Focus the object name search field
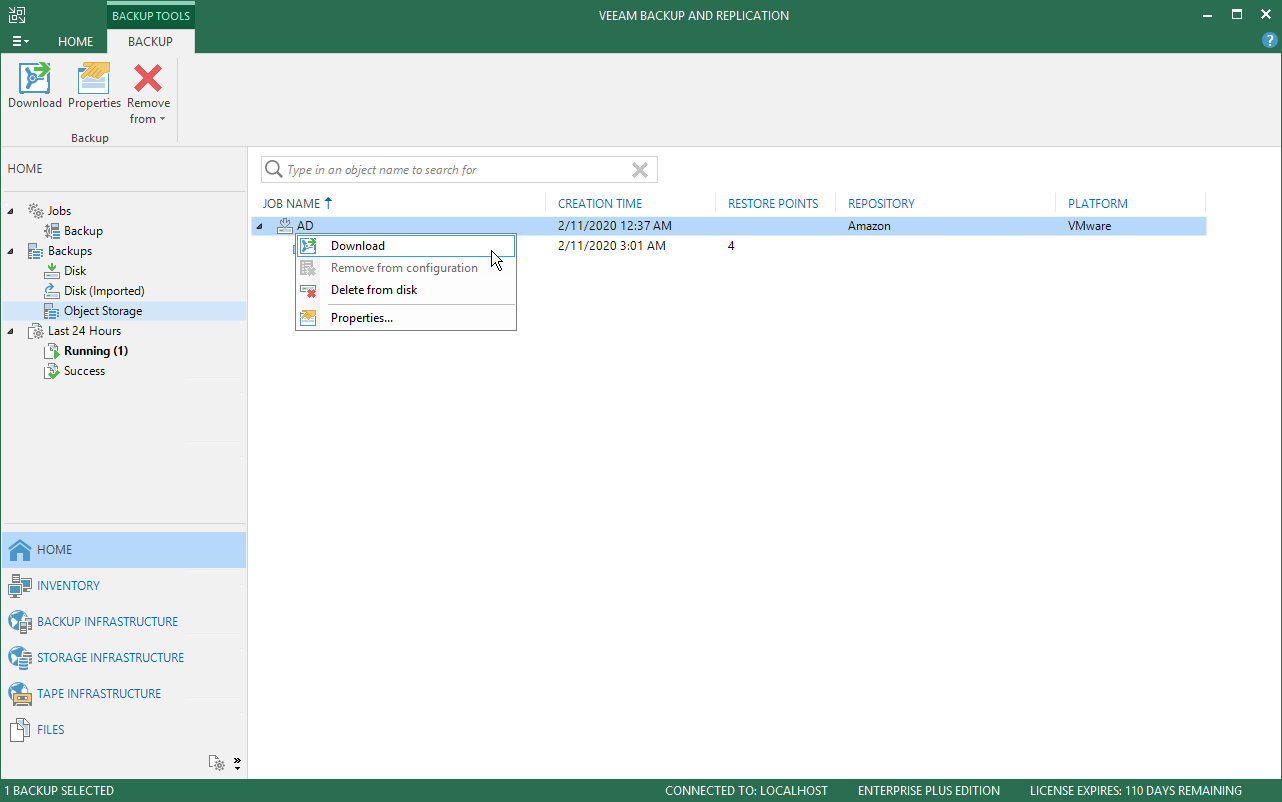 (x=459, y=170)
